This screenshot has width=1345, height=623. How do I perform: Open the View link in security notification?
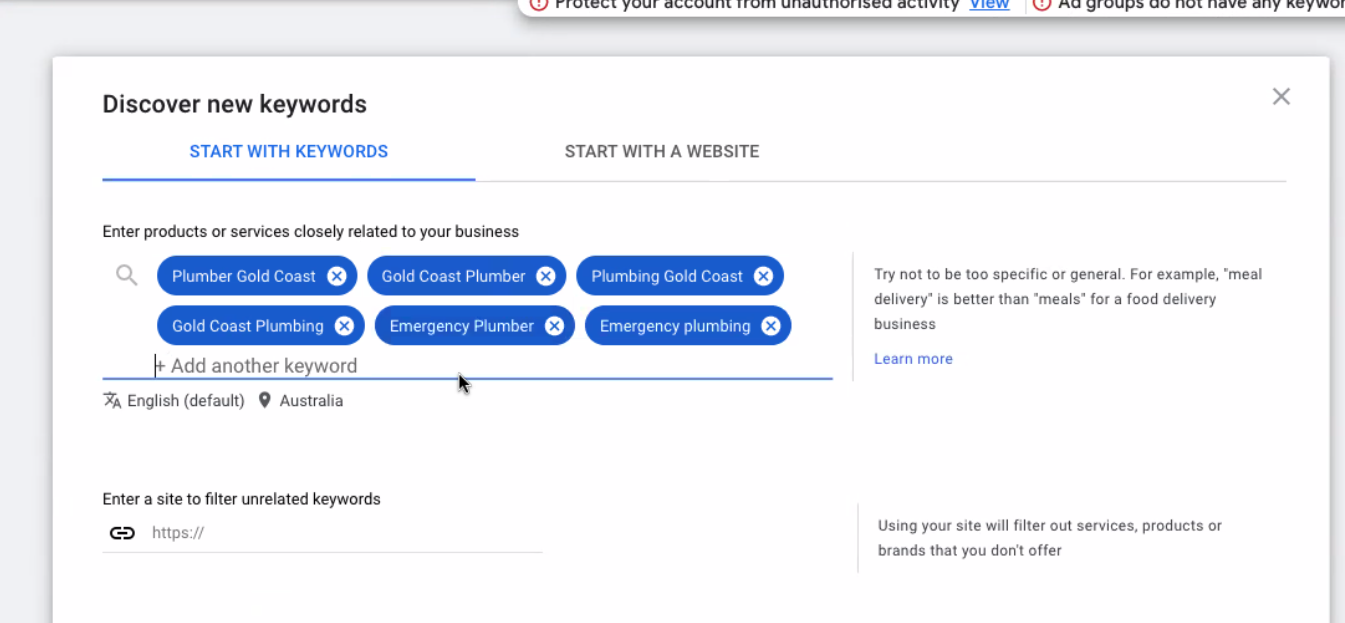click(x=988, y=4)
